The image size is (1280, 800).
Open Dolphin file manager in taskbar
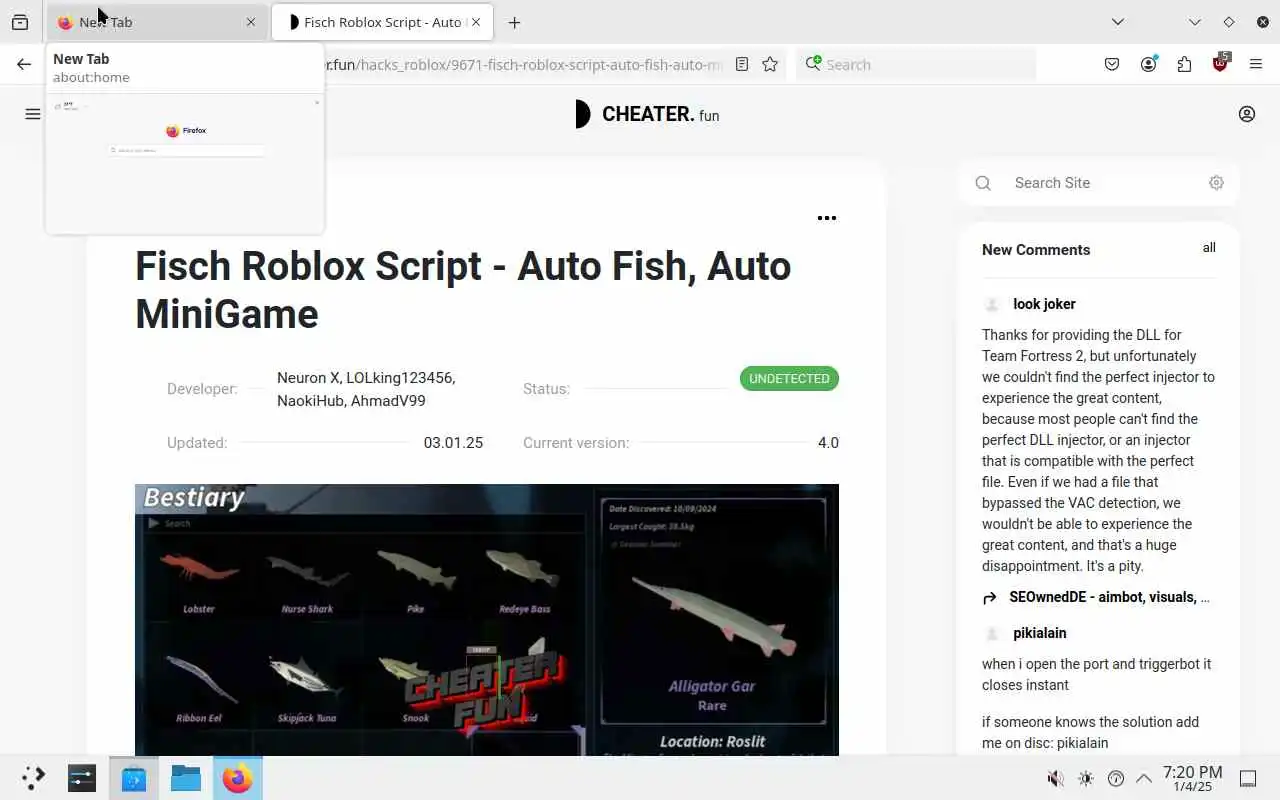pos(186,778)
